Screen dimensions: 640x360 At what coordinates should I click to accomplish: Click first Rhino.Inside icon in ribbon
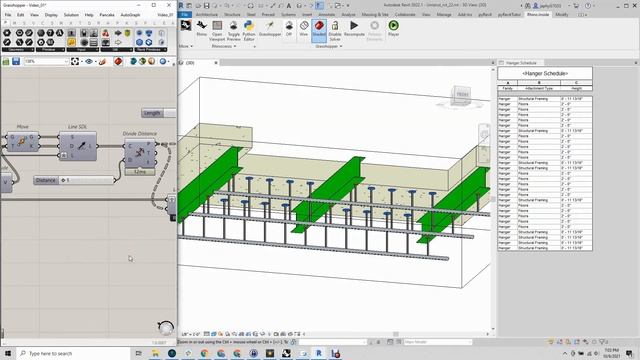pyautogui.click(x=186, y=26)
